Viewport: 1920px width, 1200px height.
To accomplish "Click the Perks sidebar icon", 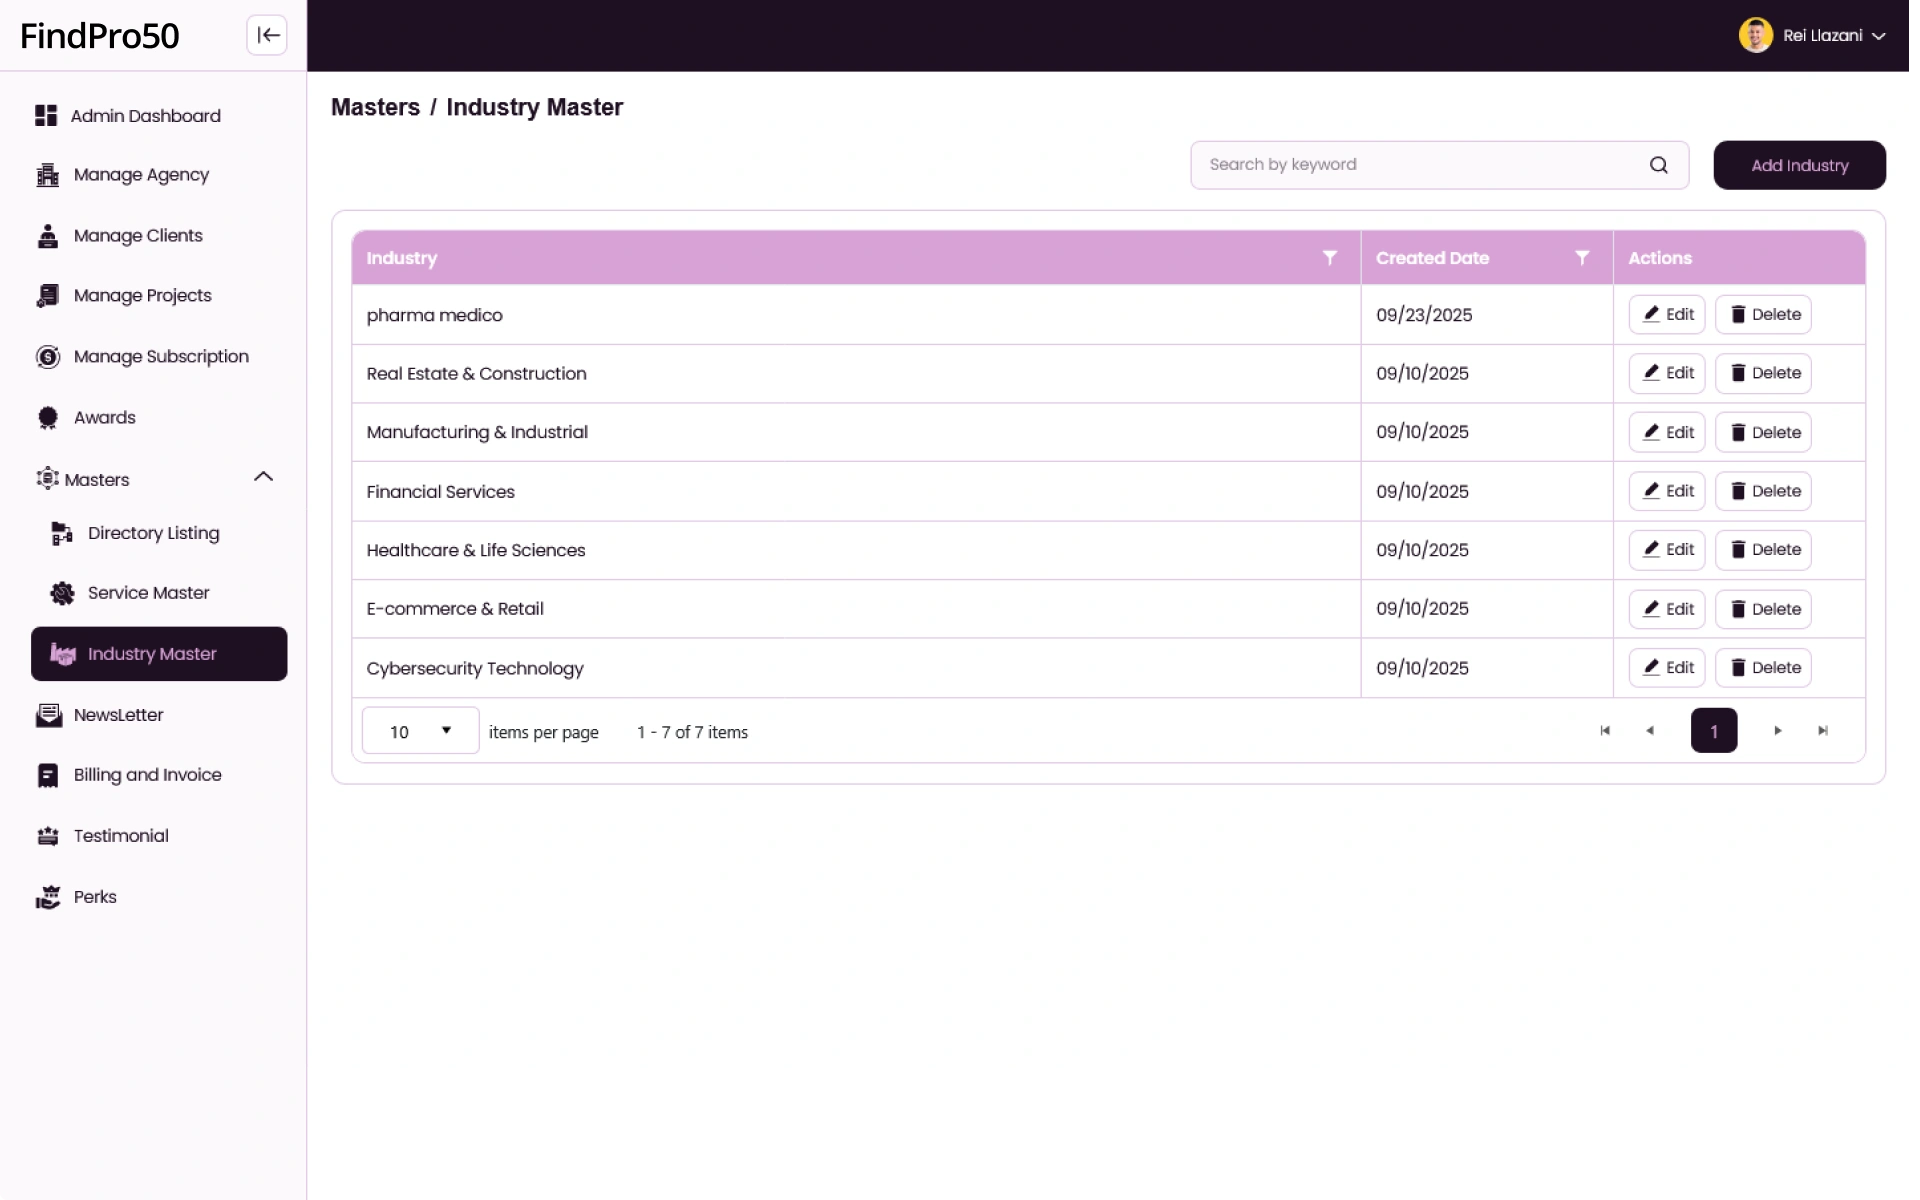I will tap(47, 897).
